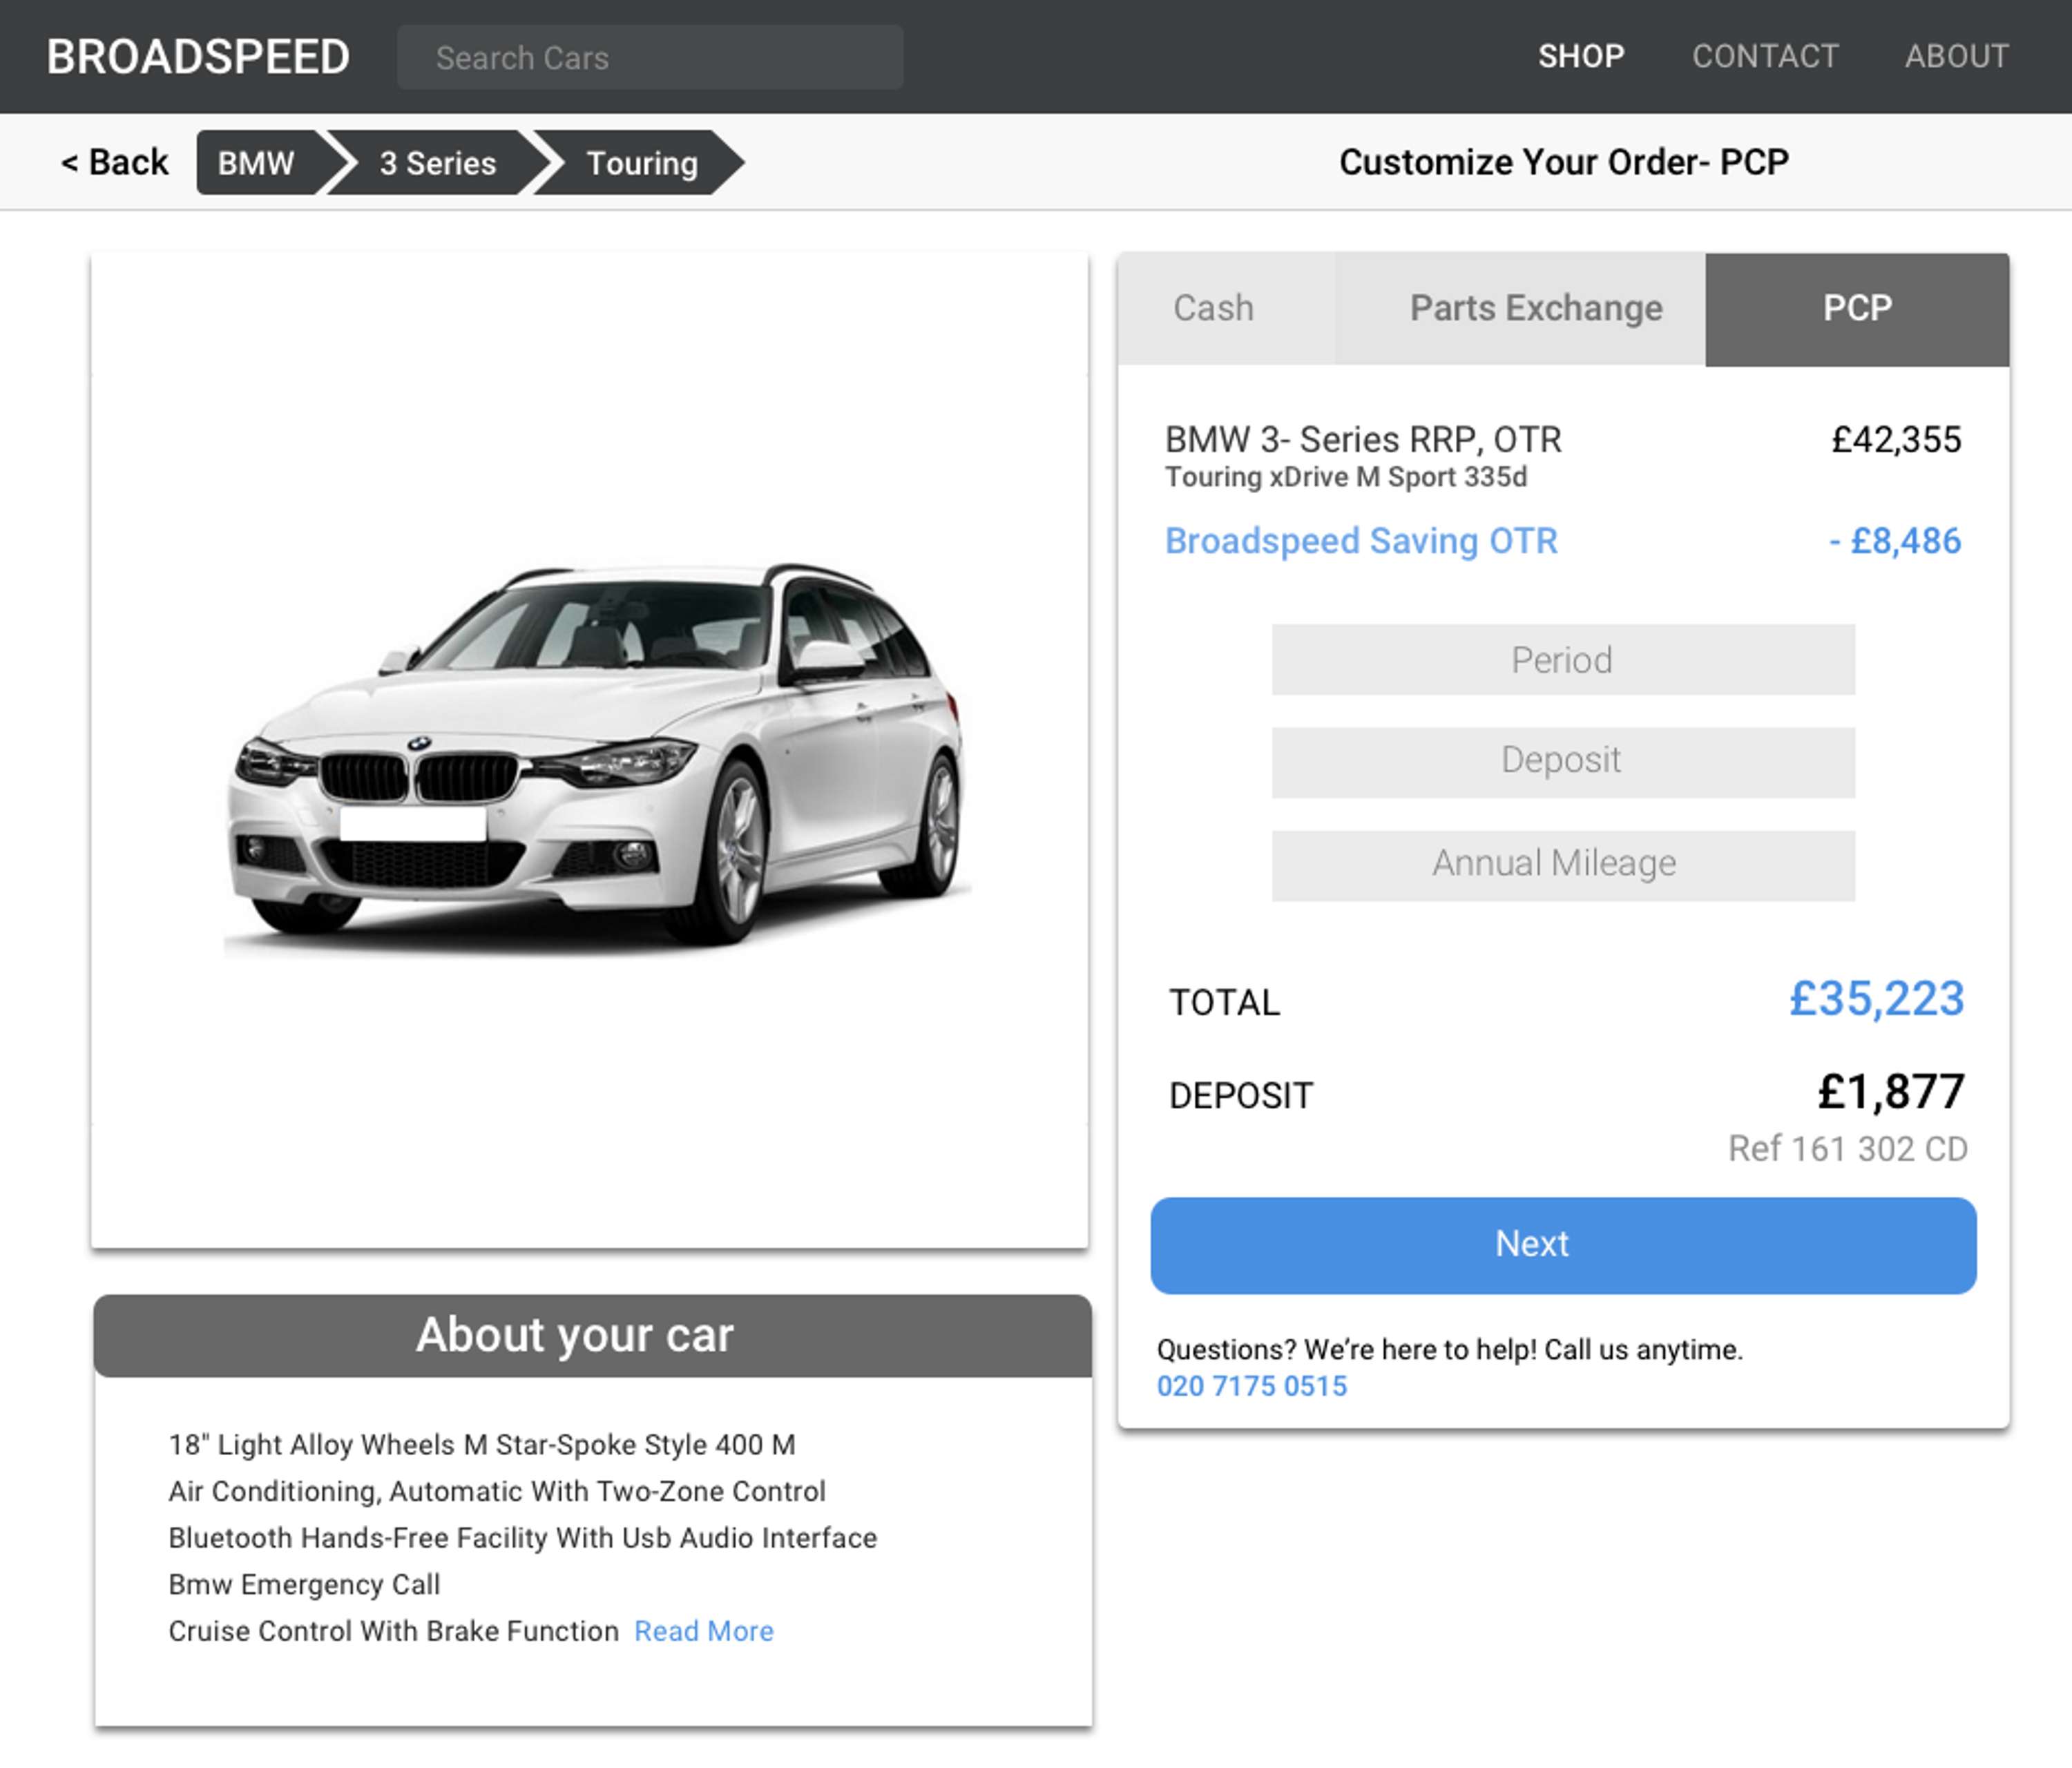Click the About your car header
The height and width of the screenshot is (1768, 2072).
[x=593, y=1336]
